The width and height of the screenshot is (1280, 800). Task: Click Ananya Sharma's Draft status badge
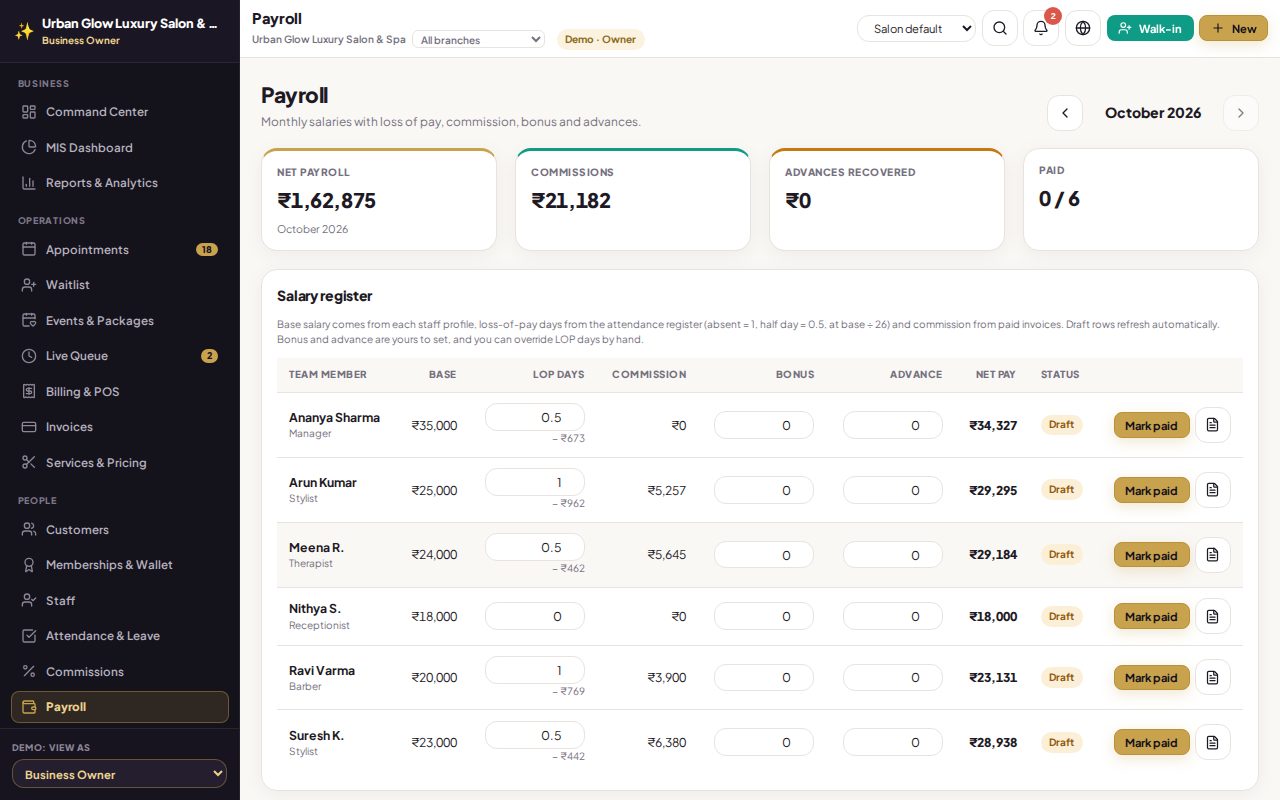1062,425
